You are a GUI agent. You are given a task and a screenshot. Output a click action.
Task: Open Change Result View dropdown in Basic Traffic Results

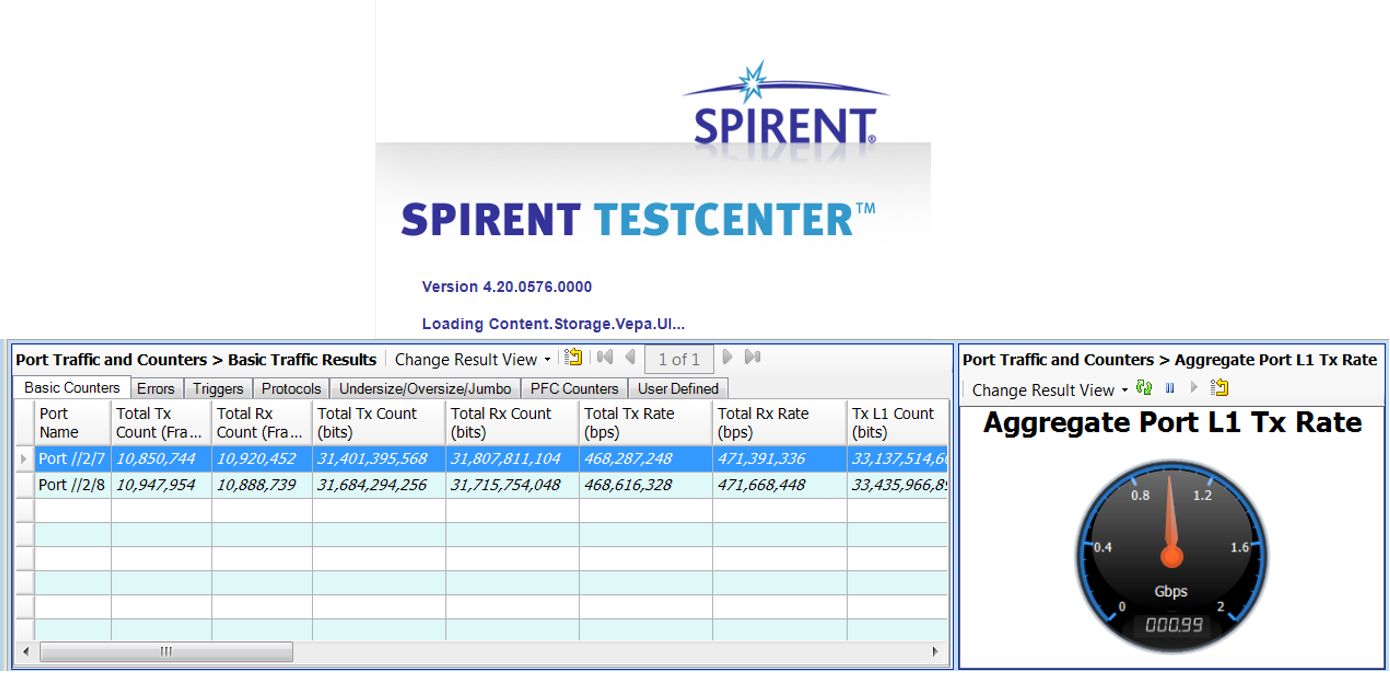point(473,359)
